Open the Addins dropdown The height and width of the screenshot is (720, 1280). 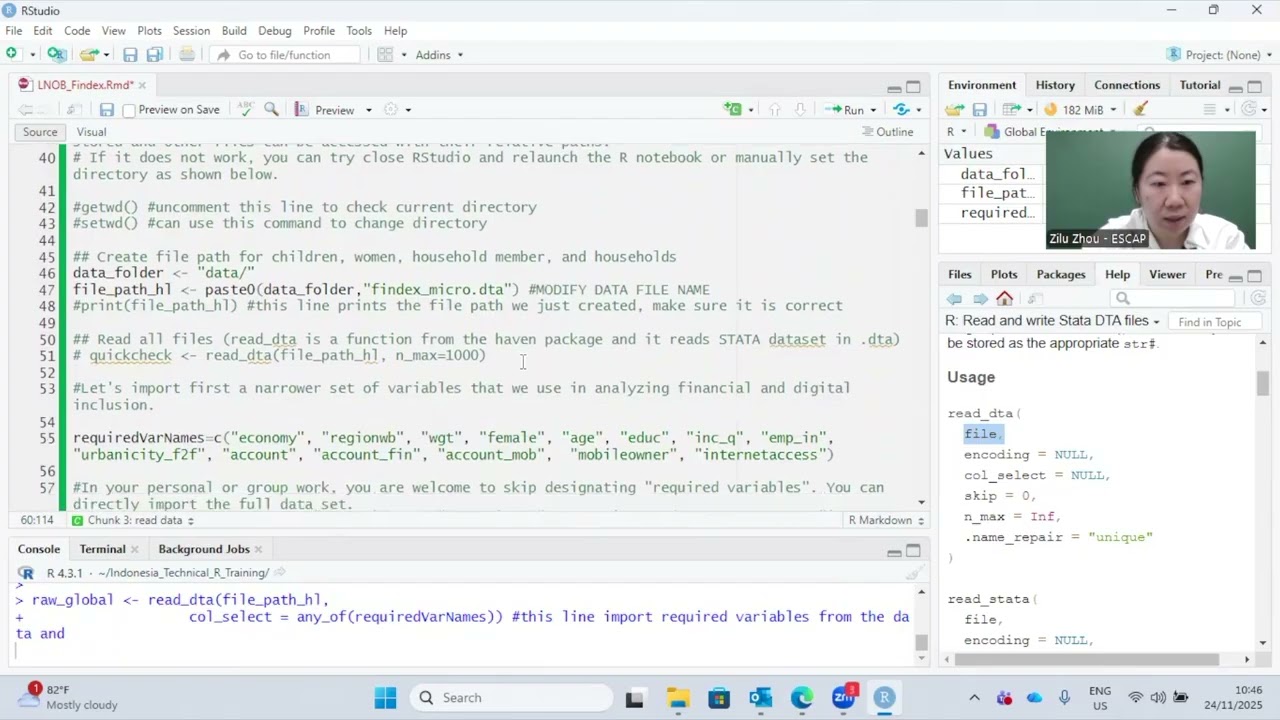pyautogui.click(x=439, y=55)
